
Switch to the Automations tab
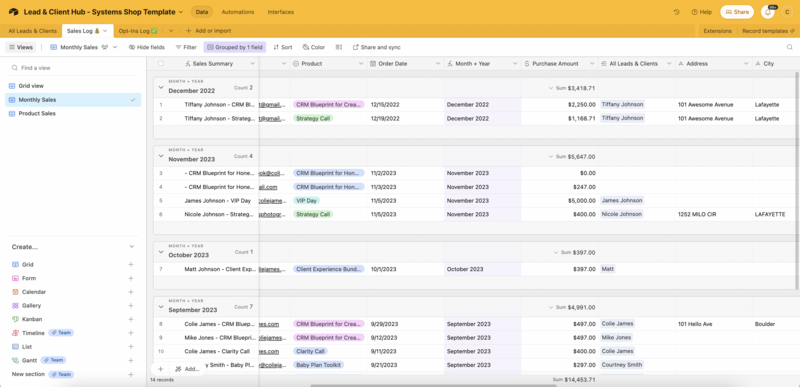(x=238, y=12)
